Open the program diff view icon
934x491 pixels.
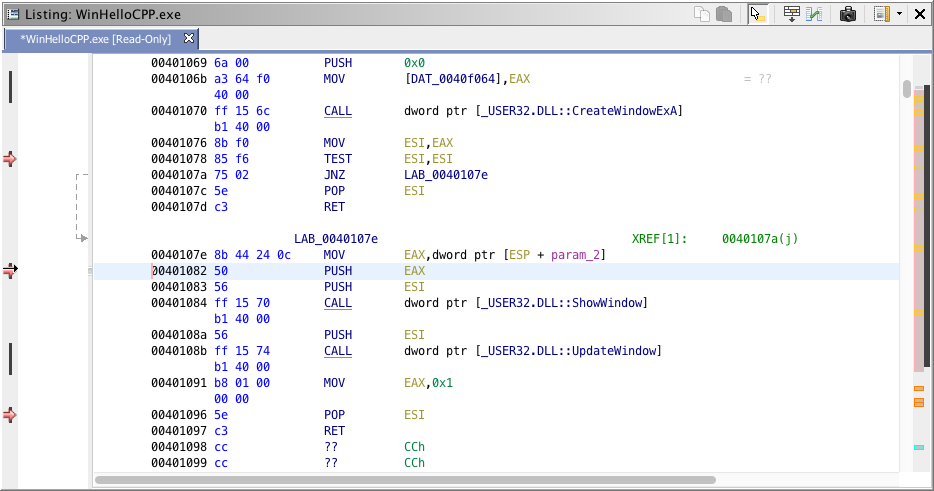point(815,14)
